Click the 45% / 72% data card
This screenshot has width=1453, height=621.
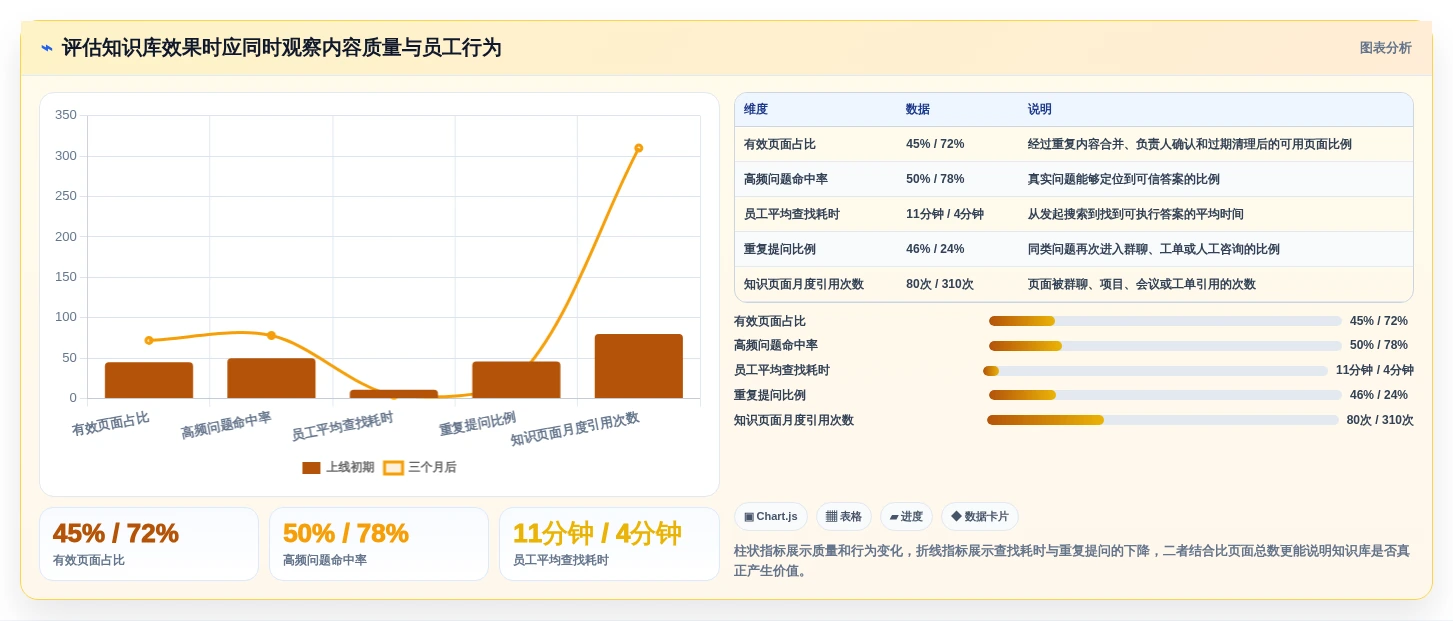149,544
